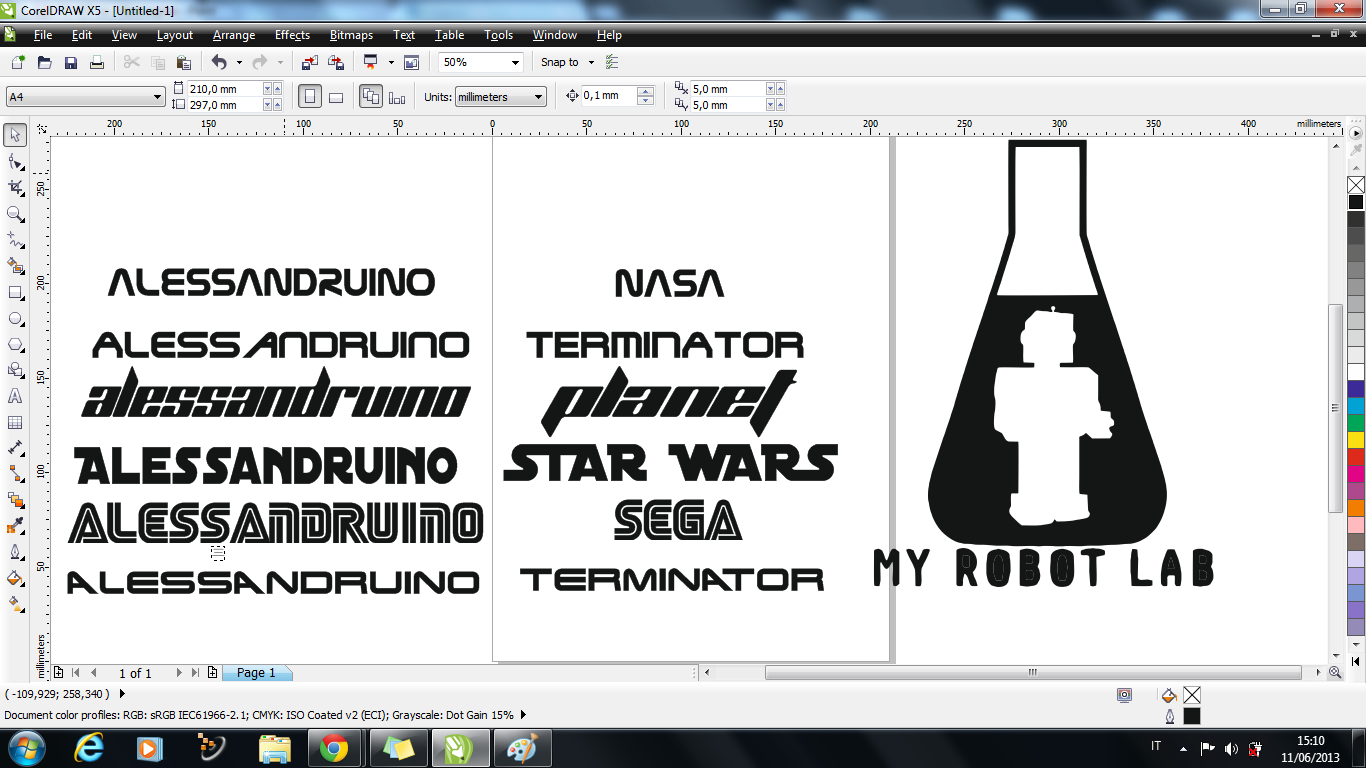Pick the no-fill X swatch in the palette

[1356, 185]
